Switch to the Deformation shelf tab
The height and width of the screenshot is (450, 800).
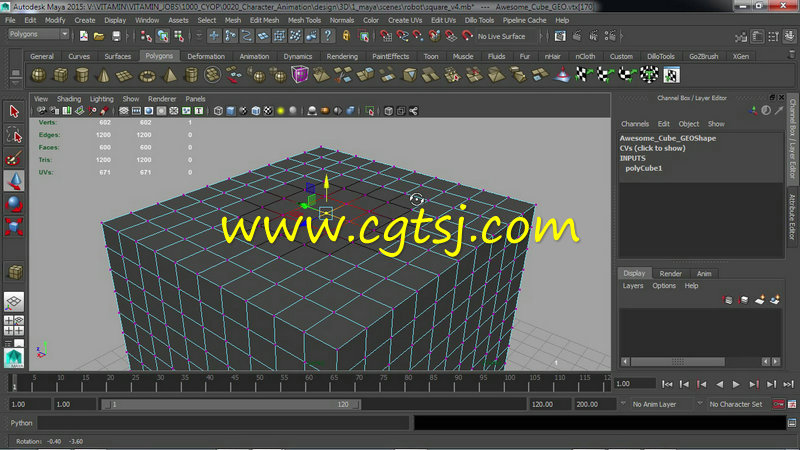point(206,56)
